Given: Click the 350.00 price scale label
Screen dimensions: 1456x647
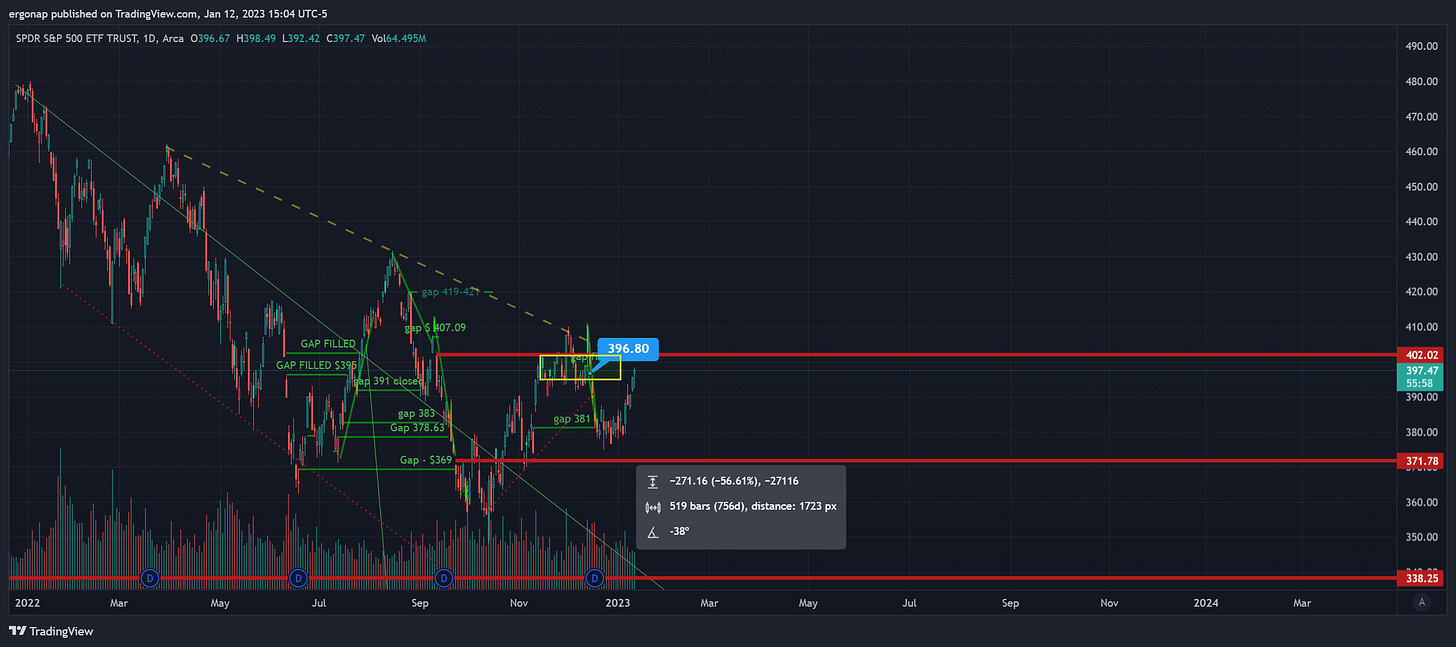Looking at the screenshot, I should [x=1424, y=537].
